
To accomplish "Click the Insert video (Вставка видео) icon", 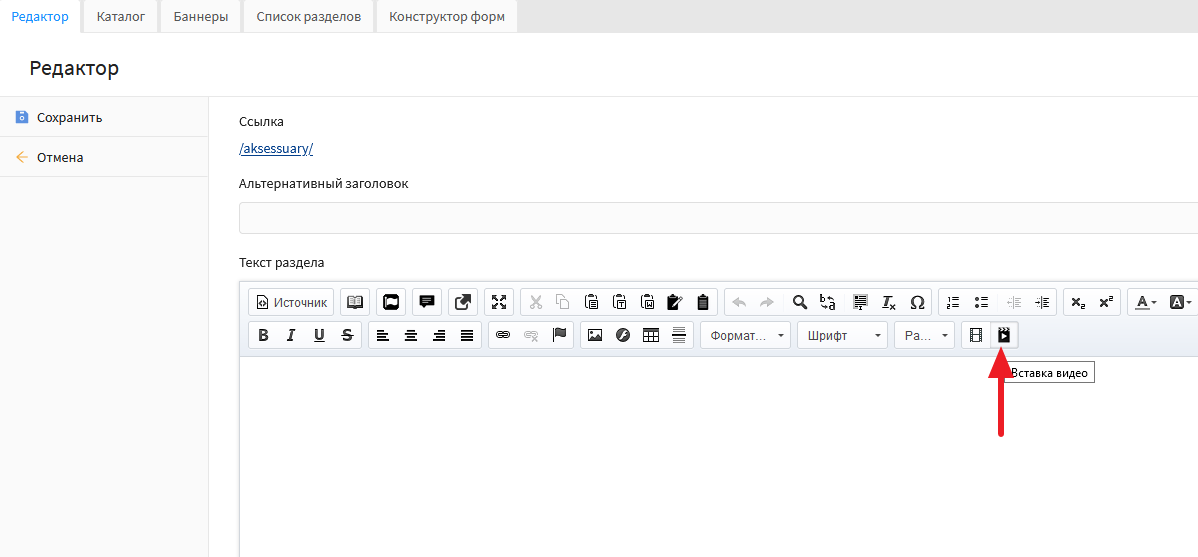I will 1004,335.
